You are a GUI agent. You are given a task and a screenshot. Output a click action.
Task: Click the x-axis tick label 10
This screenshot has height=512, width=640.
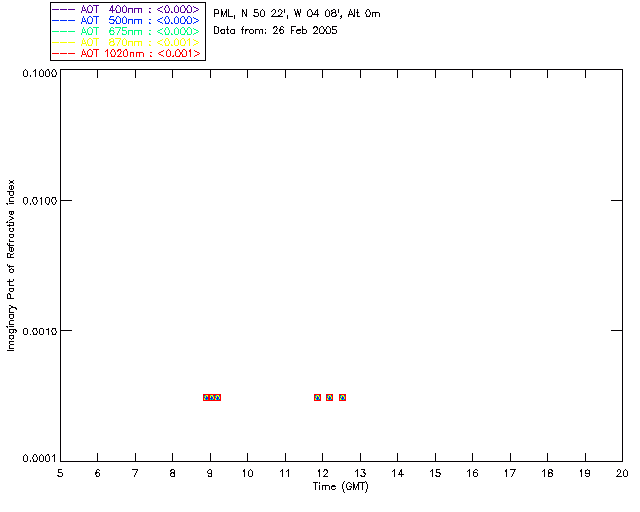click(247, 473)
